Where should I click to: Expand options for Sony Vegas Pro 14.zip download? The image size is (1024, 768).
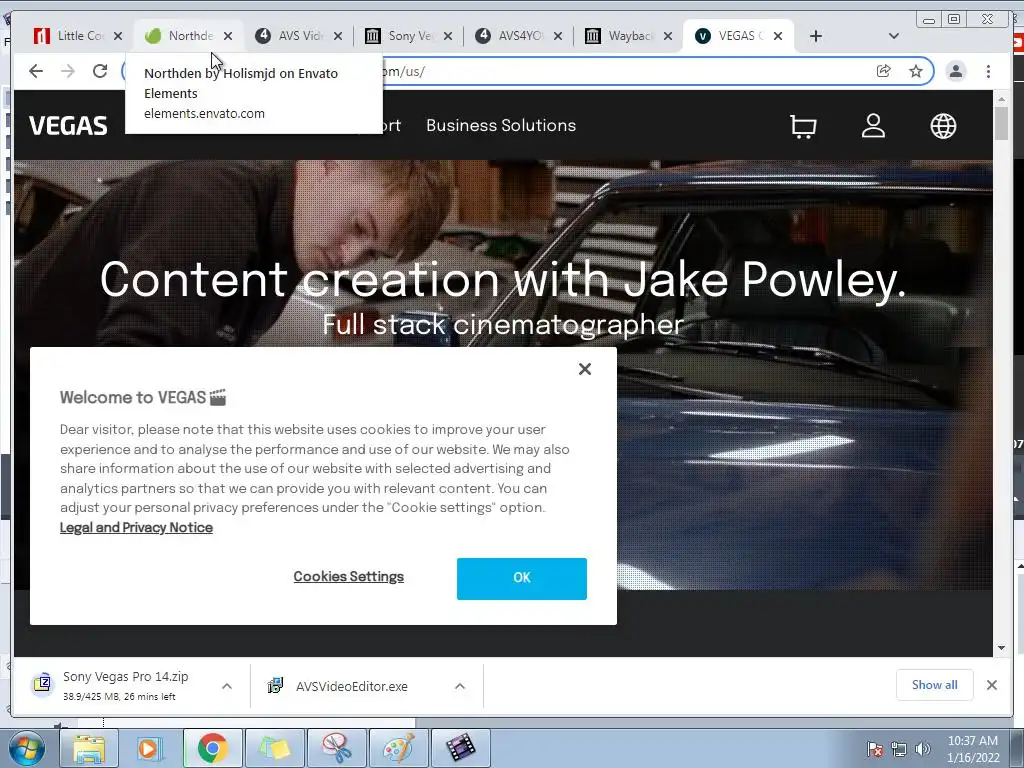[x=227, y=686]
